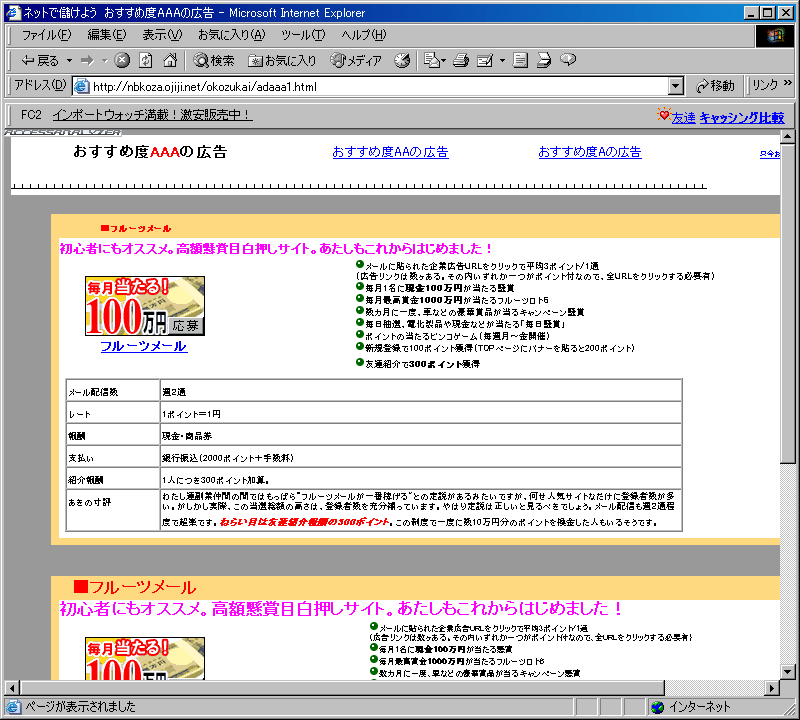Click the vertical scrollbar up arrow
The image size is (800, 720).
[787, 137]
